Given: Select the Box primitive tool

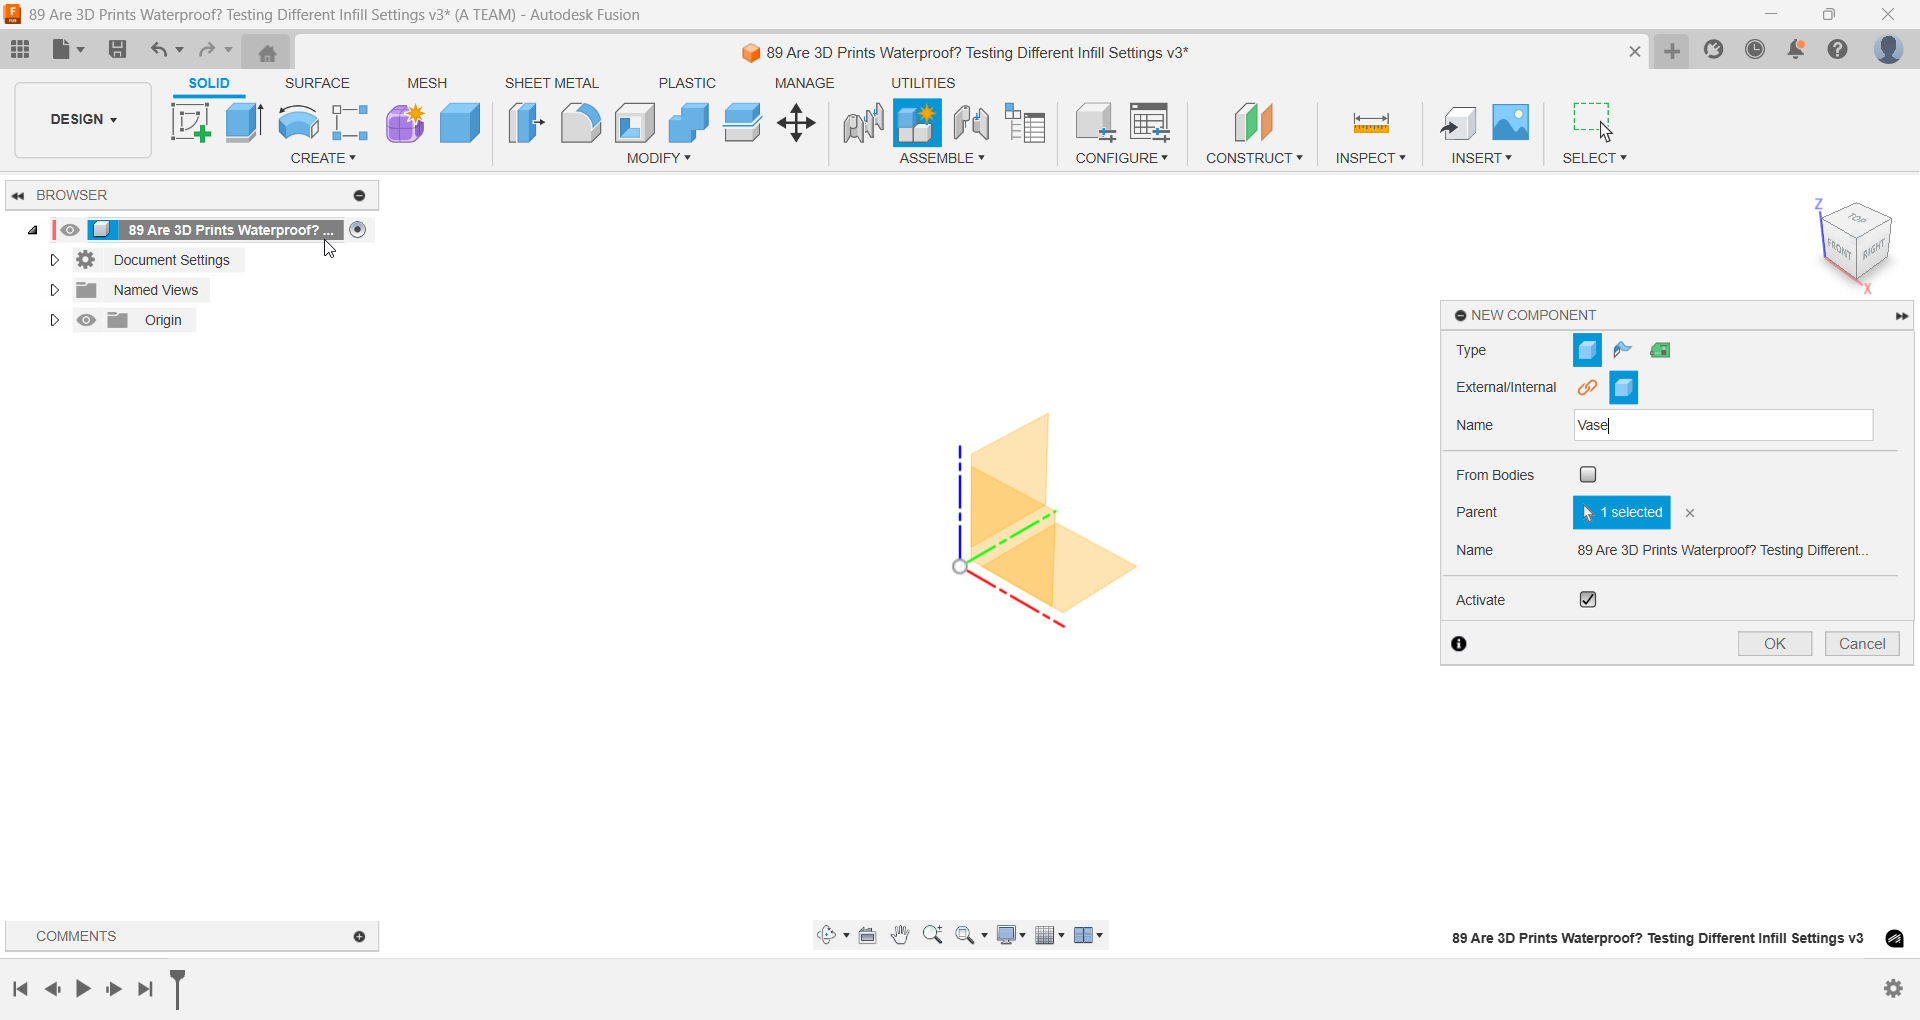Looking at the screenshot, I should [x=460, y=123].
